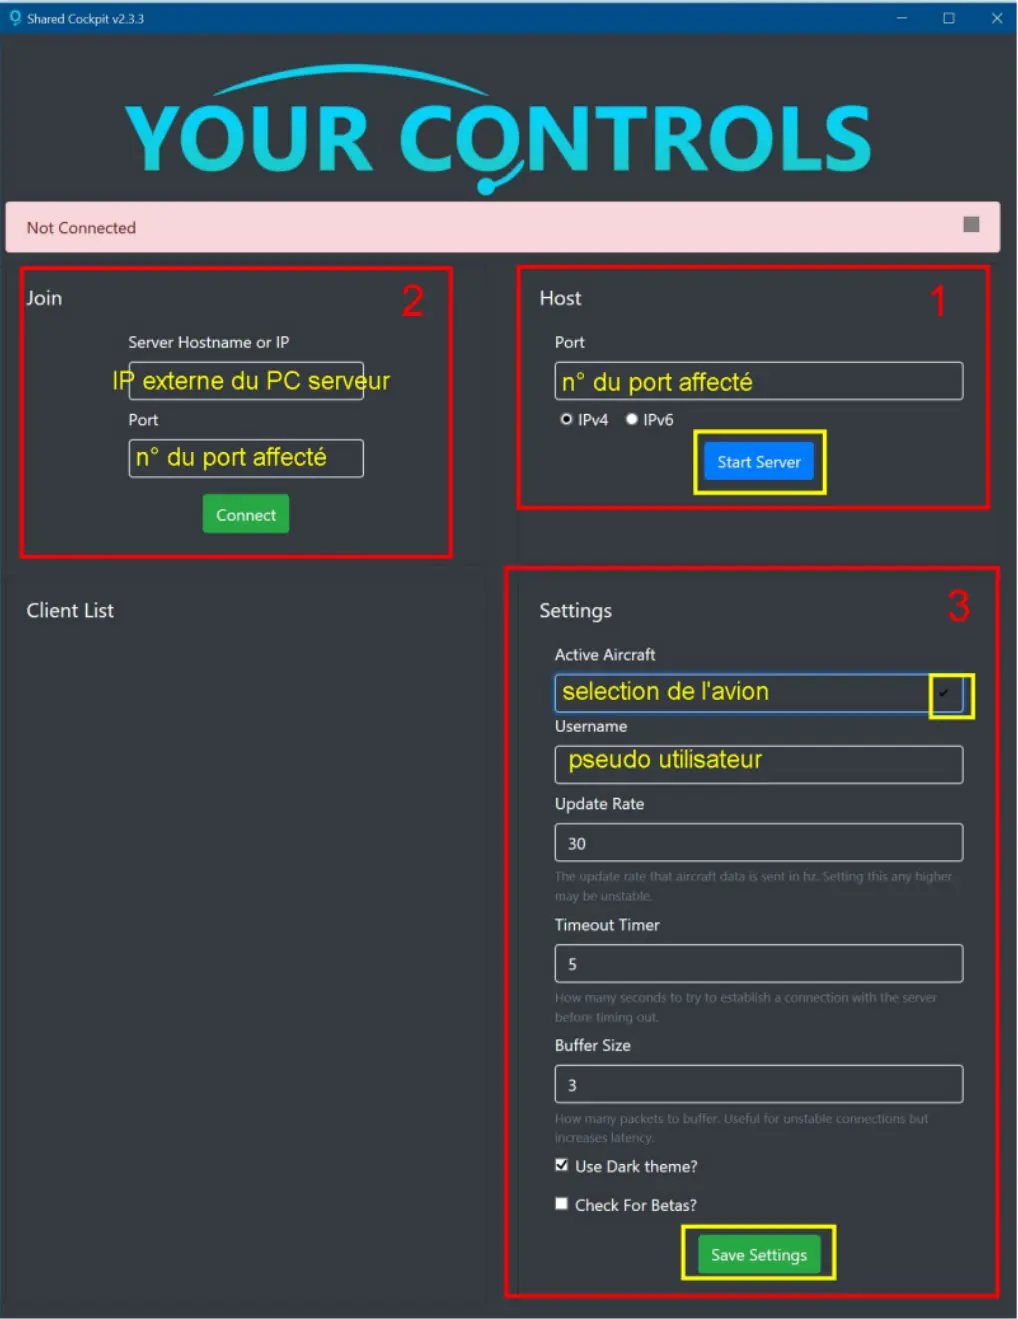Click the Join heading

coord(44,298)
